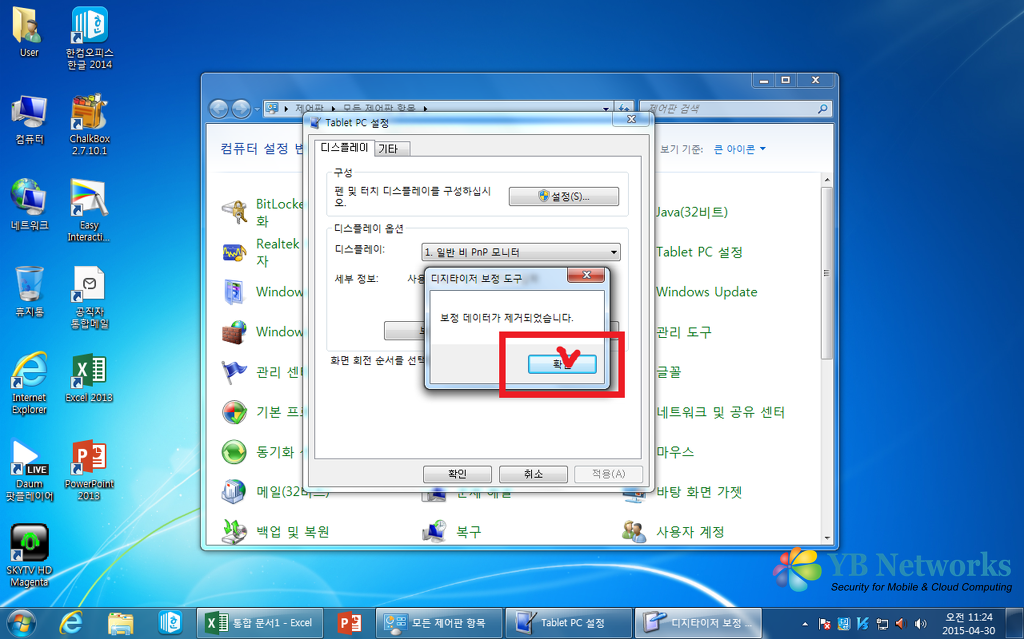Image resolution: width=1024 pixels, height=639 pixels.
Task: Close the Tablet PC 설정 dialog
Action: coord(631,119)
